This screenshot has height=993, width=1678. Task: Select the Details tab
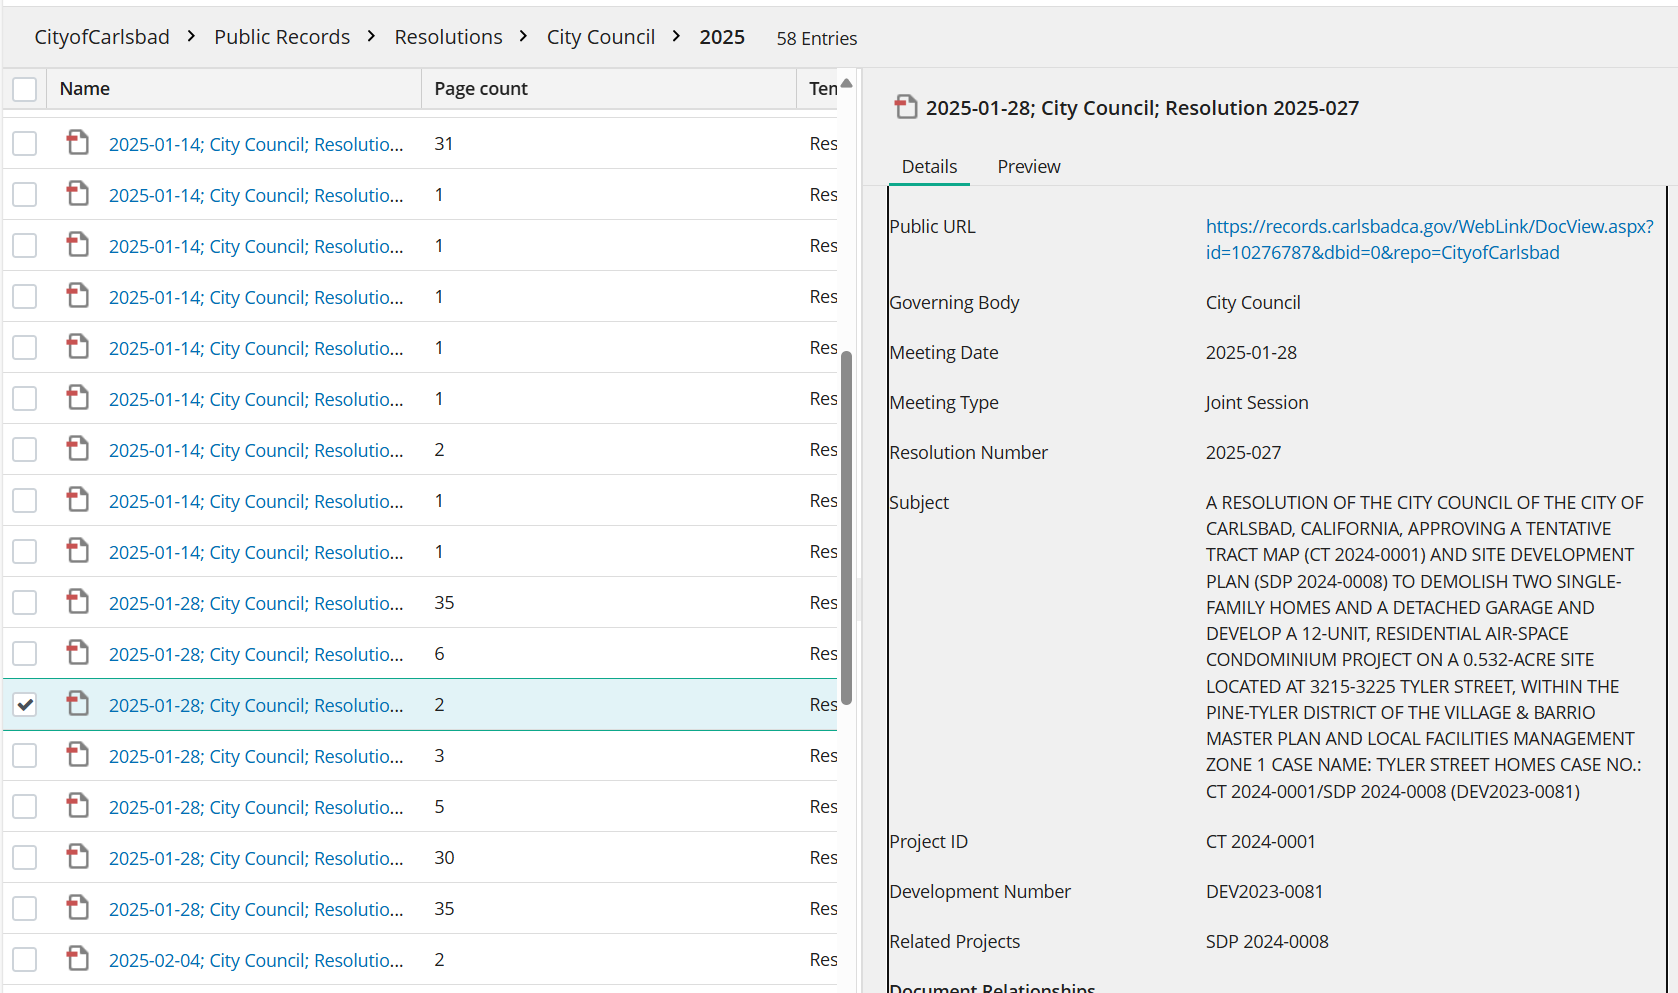tap(929, 167)
